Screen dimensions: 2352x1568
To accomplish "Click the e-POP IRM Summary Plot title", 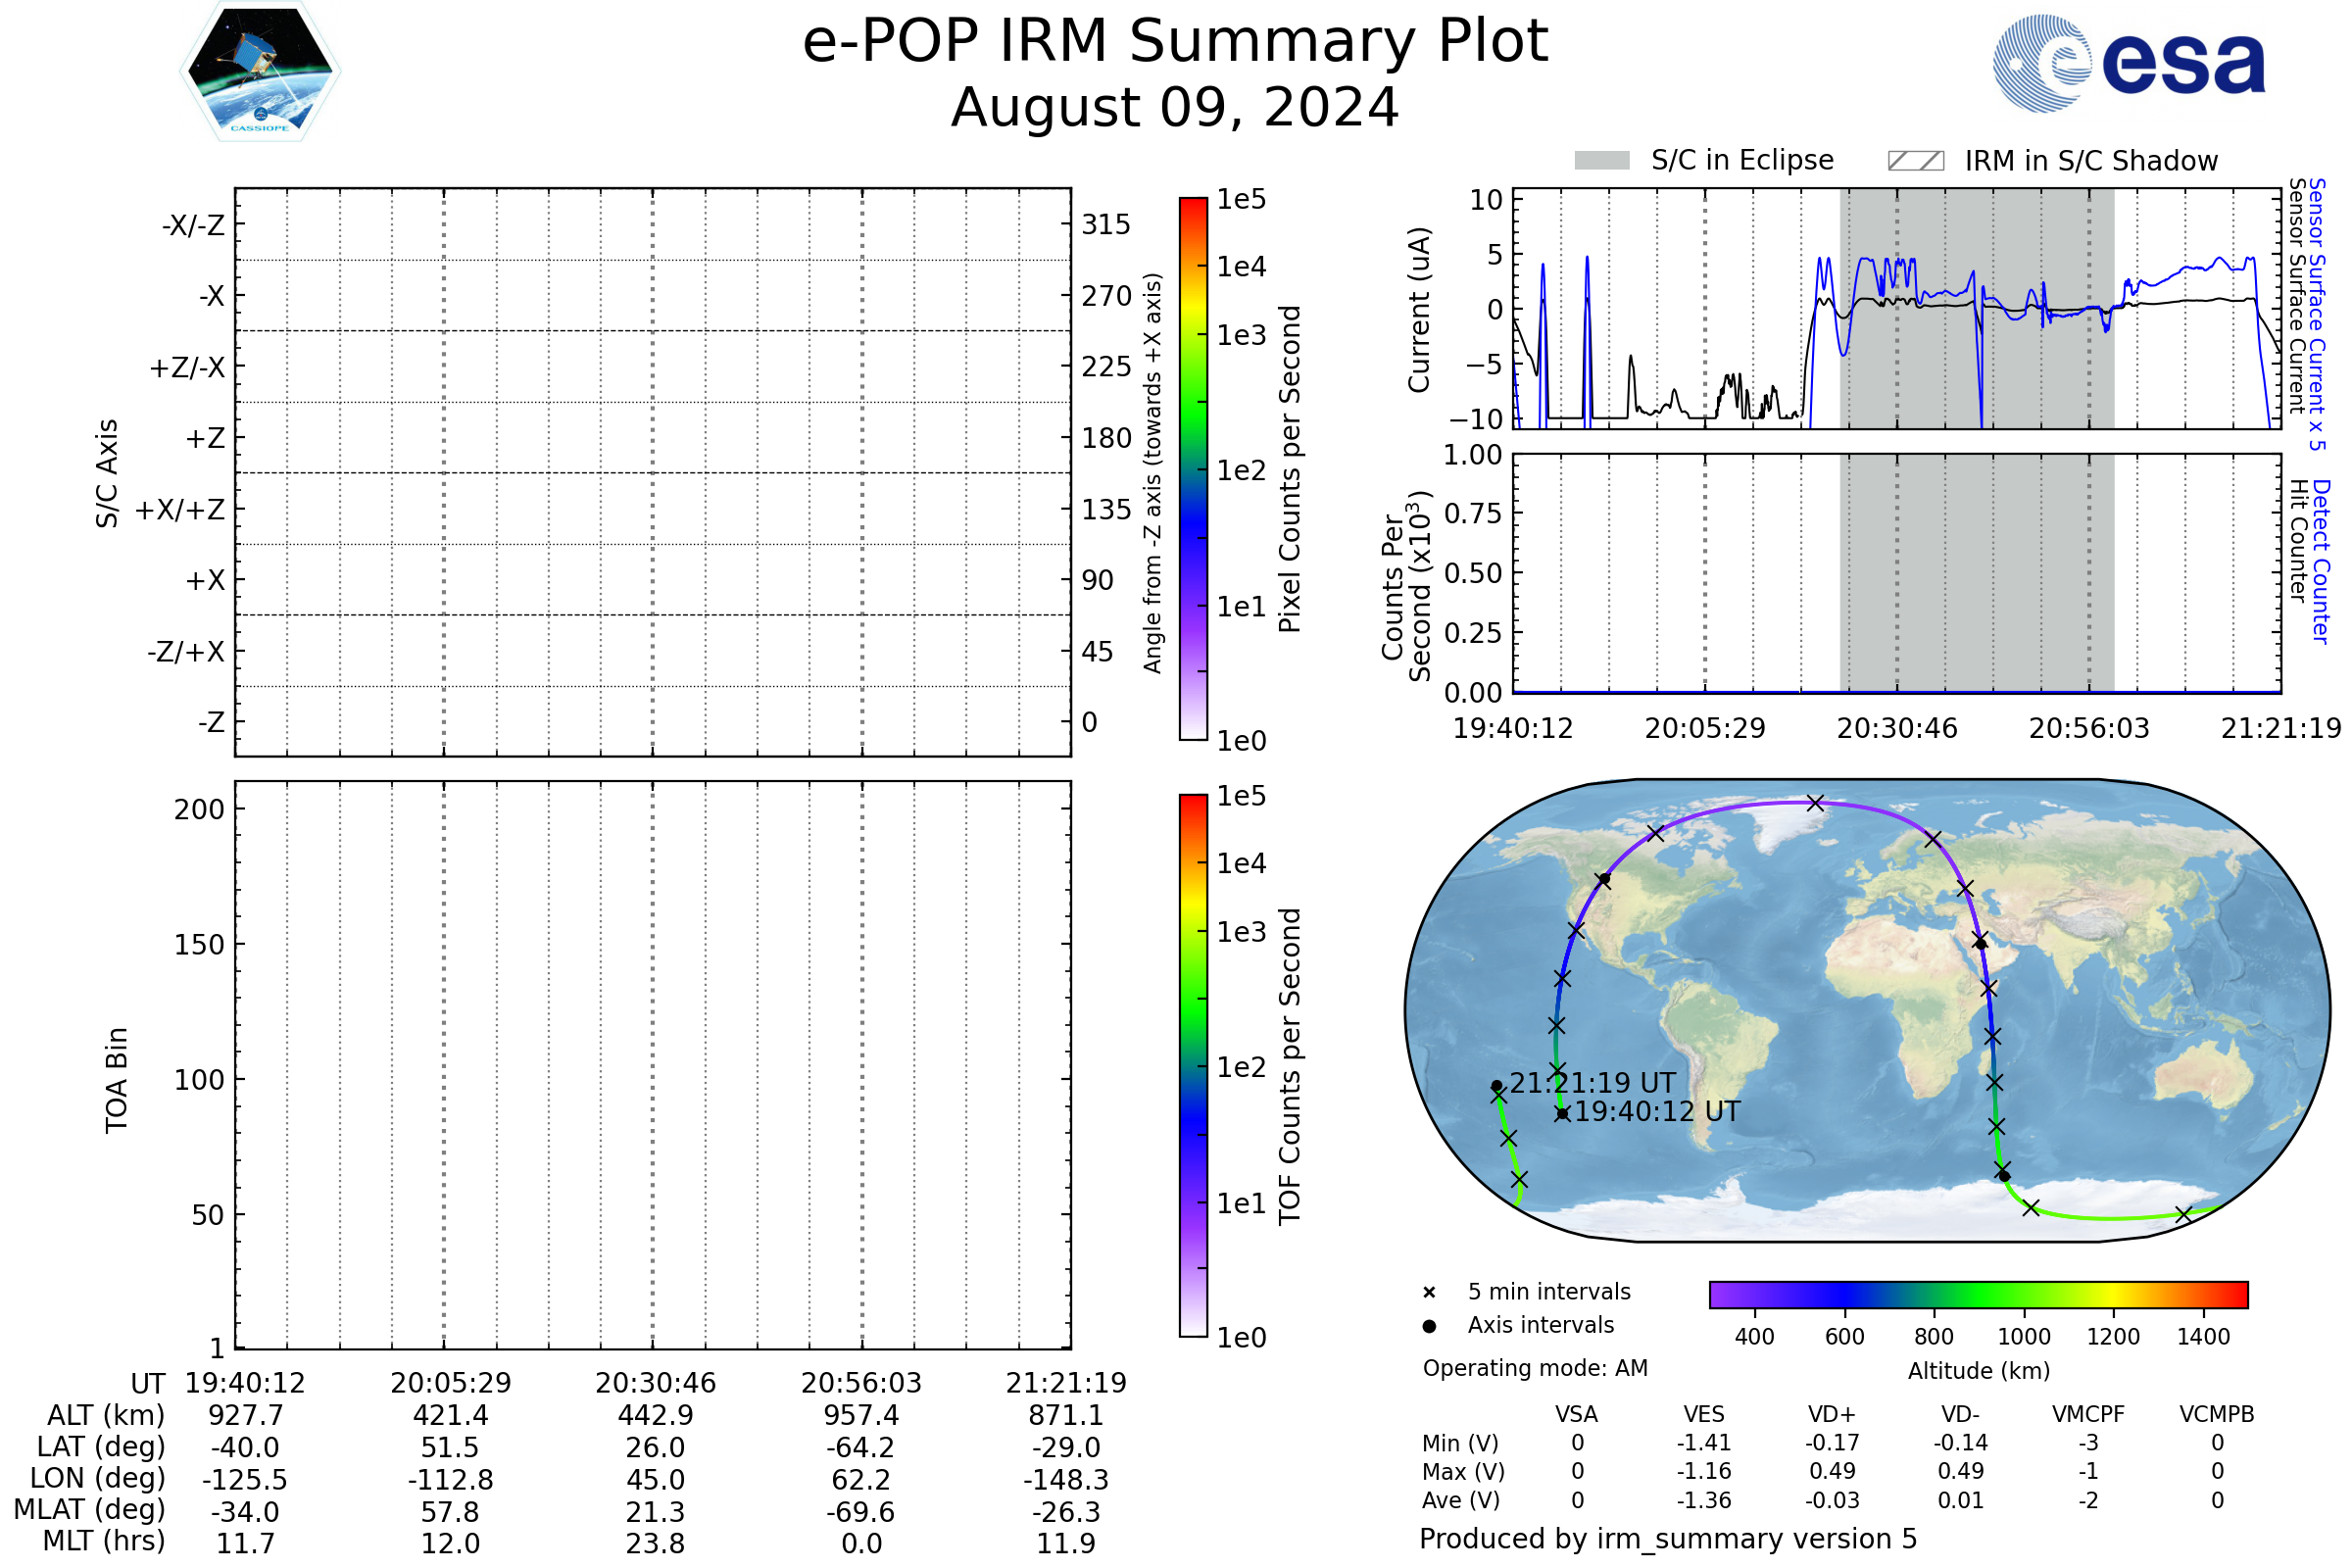I will [x=1175, y=42].
